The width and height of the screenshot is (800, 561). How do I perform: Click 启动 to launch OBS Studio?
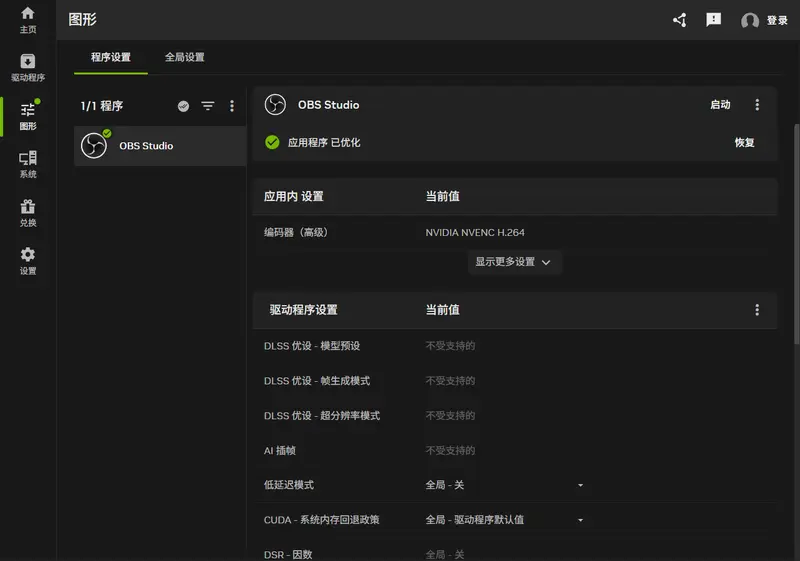click(720, 105)
